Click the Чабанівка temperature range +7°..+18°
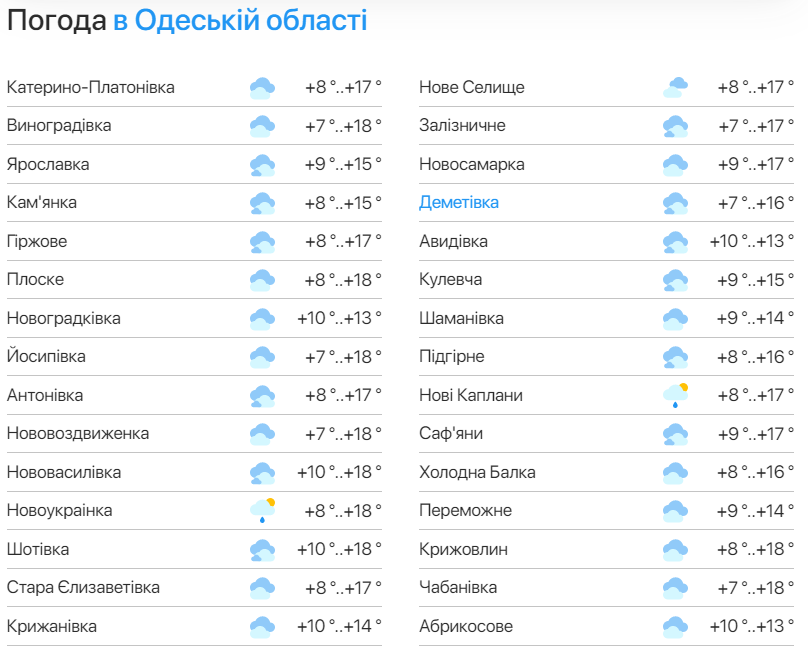Screen dimensions: 808x654 tap(755, 588)
